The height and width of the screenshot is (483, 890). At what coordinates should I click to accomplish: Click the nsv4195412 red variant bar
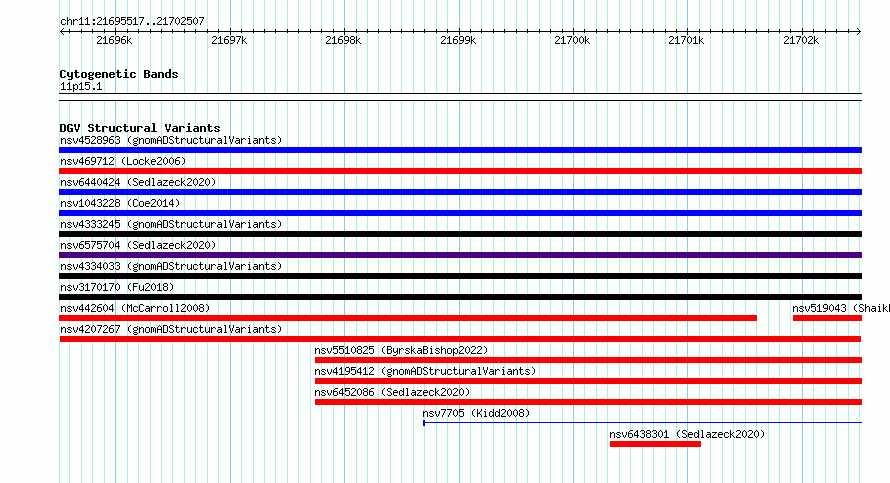[589, 381]
